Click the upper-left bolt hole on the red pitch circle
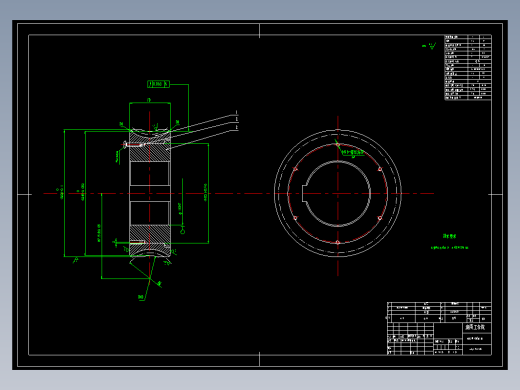This screenshot has width=520, height=390. click(295, 169)
